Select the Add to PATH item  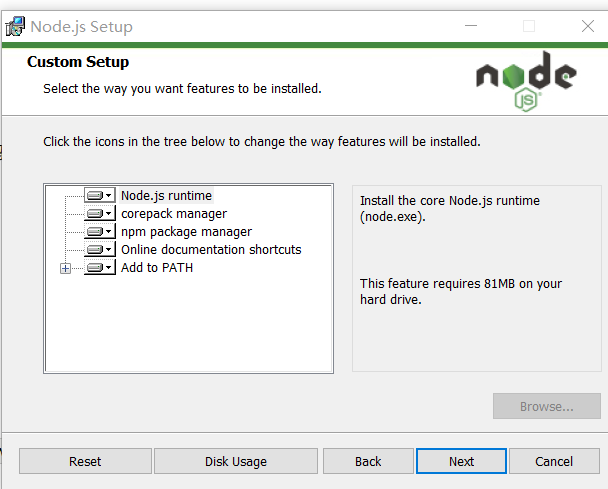click(157, 268)
